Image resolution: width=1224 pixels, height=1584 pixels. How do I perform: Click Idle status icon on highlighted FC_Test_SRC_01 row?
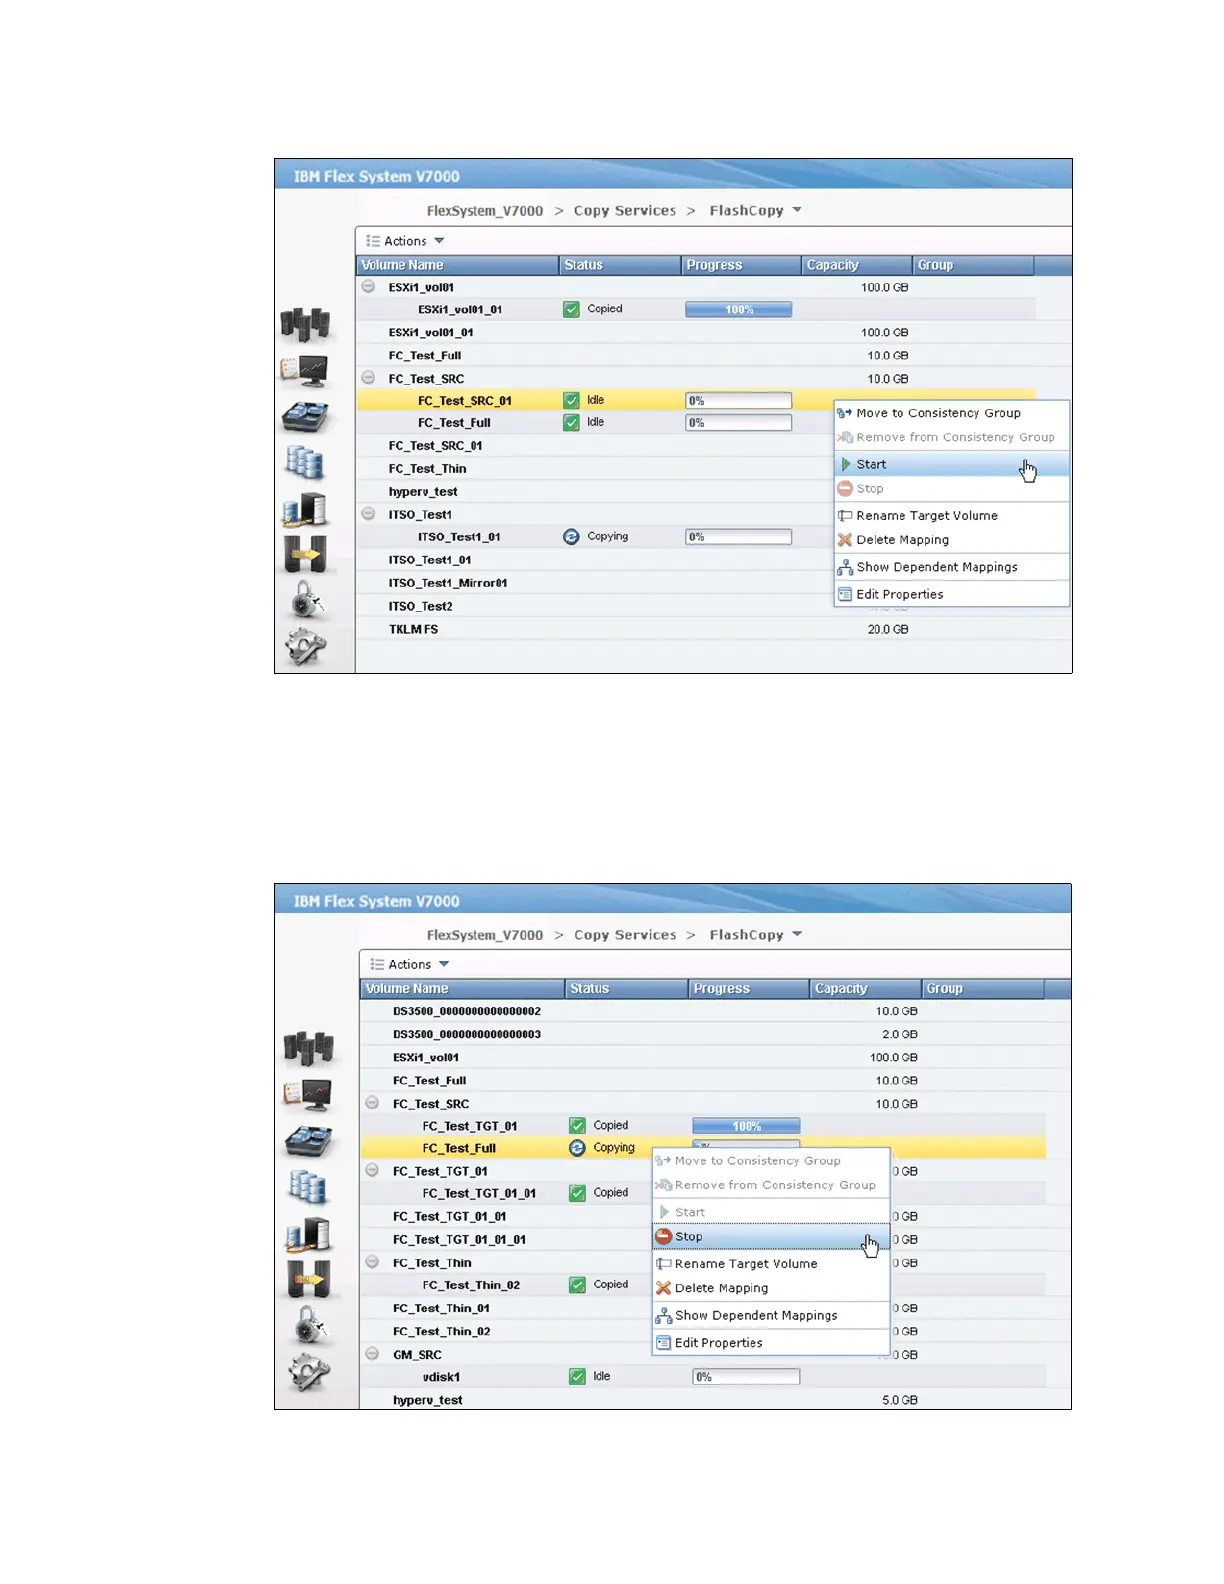pos(571,401)
